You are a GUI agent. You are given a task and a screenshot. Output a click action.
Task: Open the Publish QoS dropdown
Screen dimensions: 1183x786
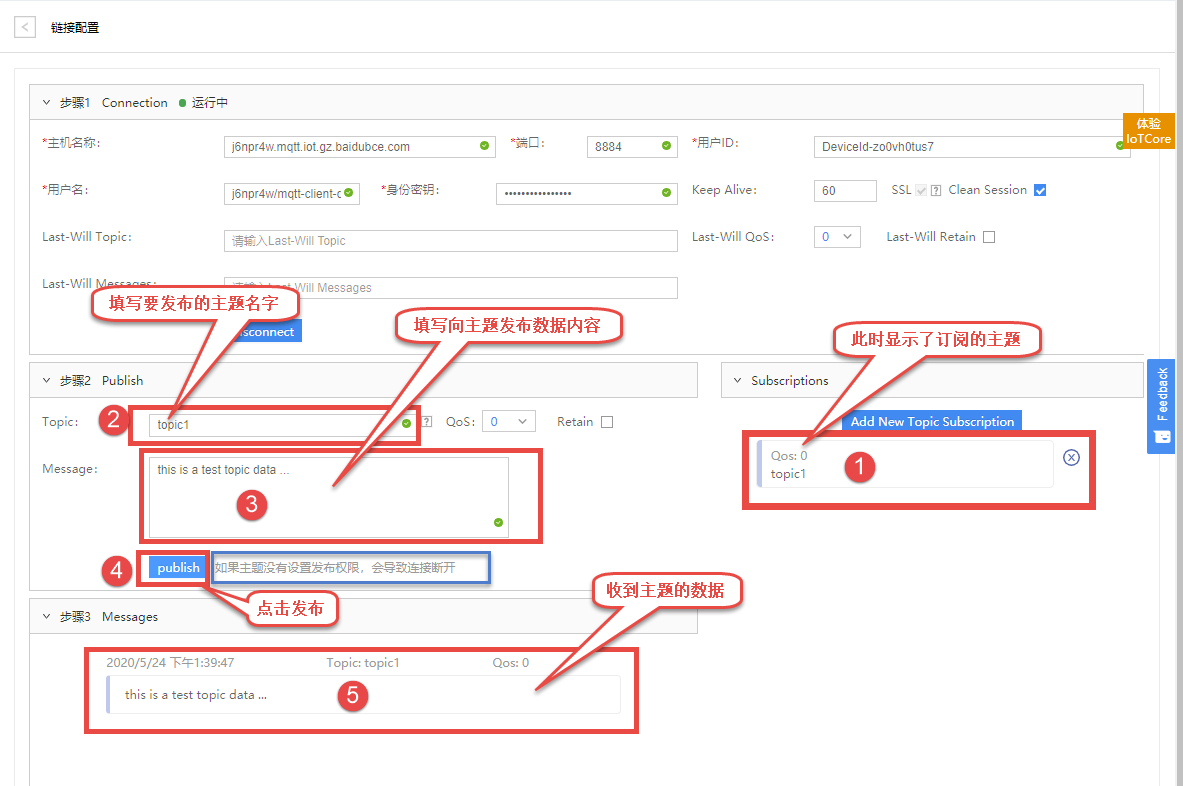click(509, 422)
